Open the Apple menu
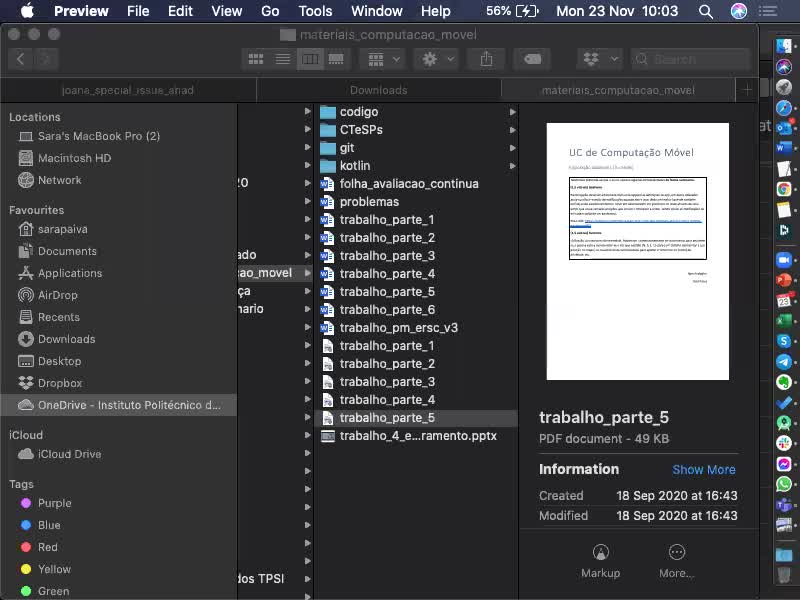The image size is (800, 600). 27,11
